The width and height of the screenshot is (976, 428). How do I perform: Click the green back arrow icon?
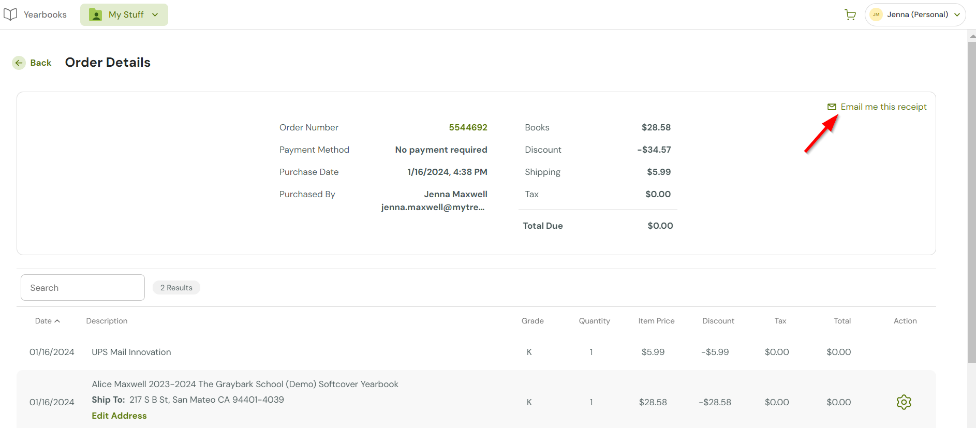[x=19, y=63]
